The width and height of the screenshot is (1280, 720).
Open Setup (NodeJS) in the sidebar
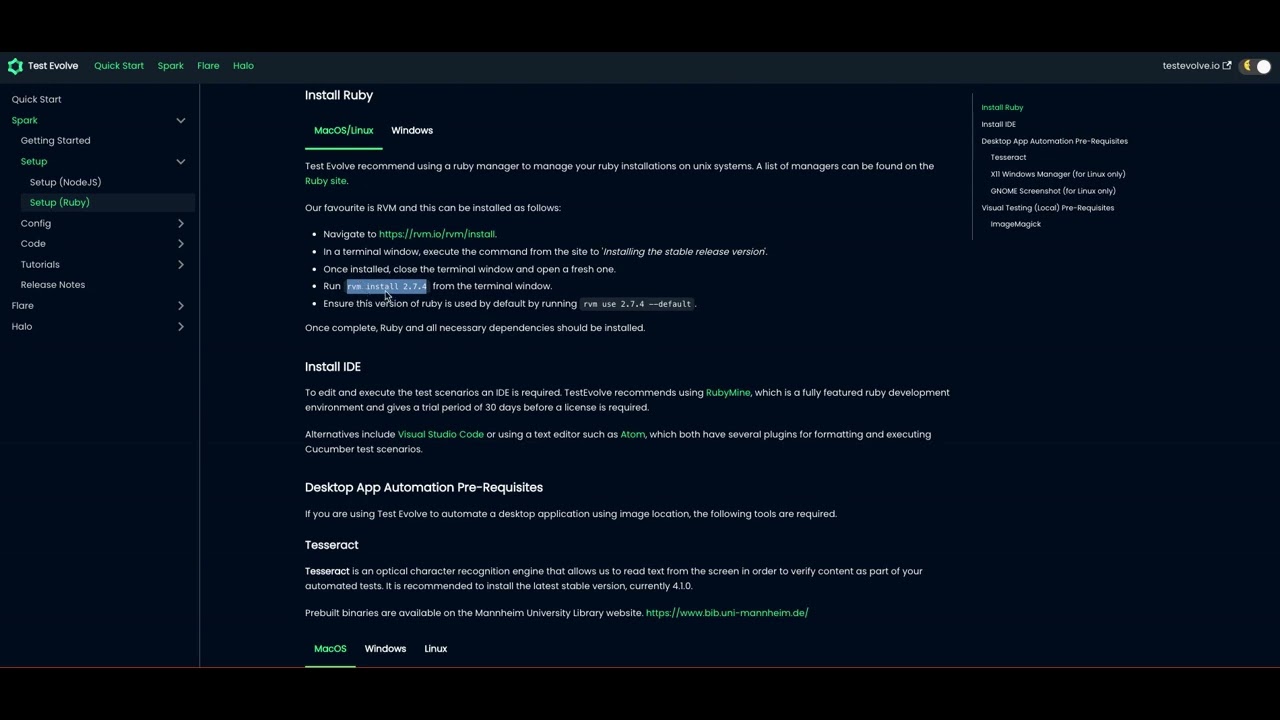66,182
